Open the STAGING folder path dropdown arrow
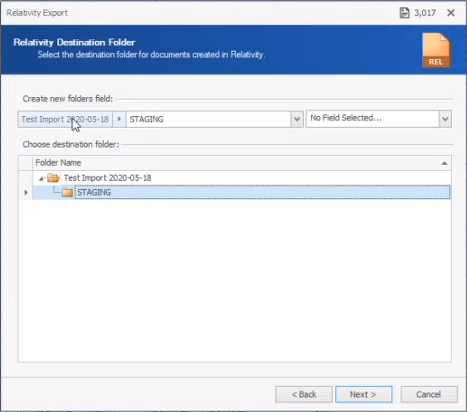The height and width of the screenshot is (412, 467). pos(296,119)
